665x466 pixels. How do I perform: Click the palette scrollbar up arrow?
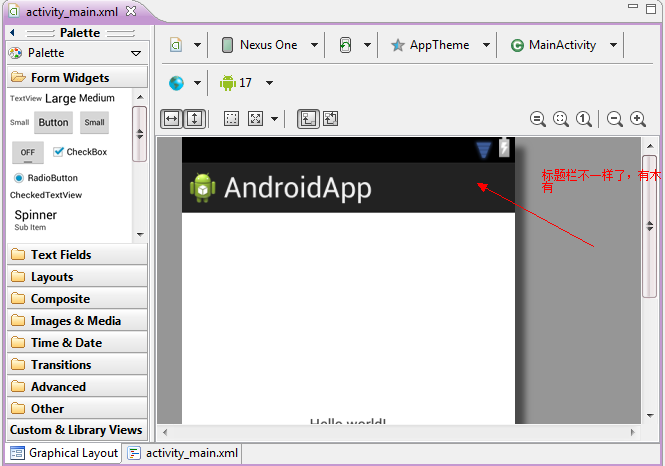(140, 98)
